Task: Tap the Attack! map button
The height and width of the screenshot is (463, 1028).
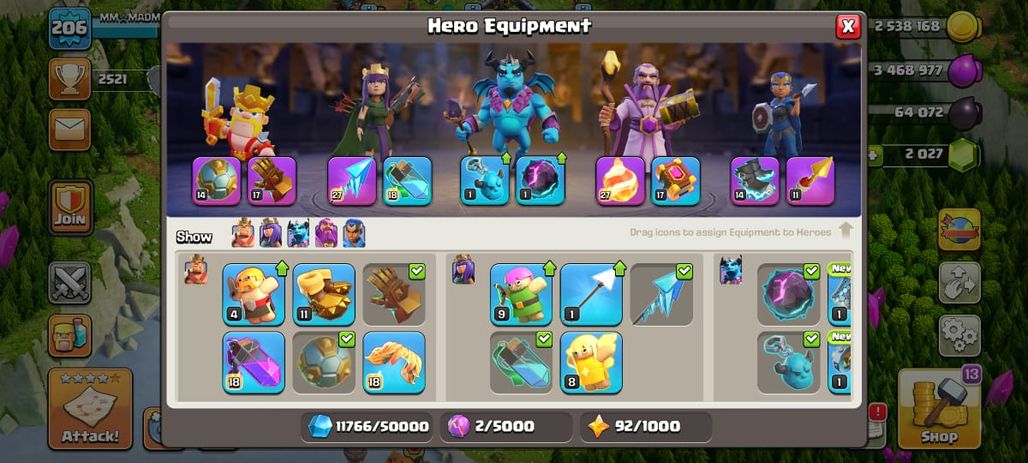Action: point(90,408)
